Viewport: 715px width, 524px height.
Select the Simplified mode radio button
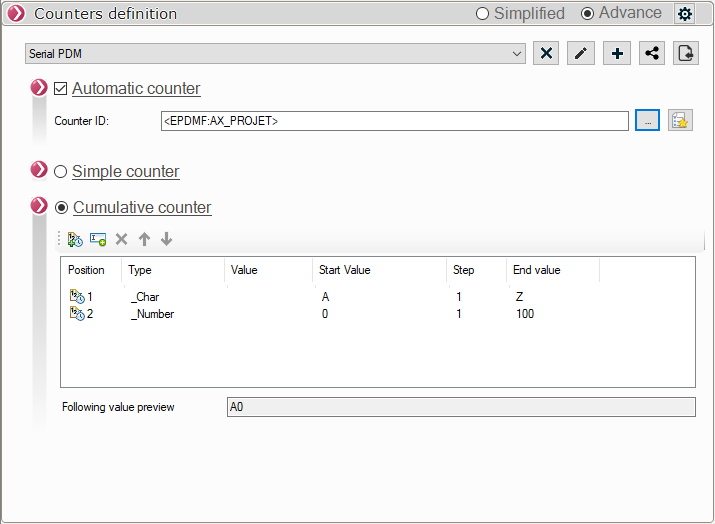(x=482, y=14)
